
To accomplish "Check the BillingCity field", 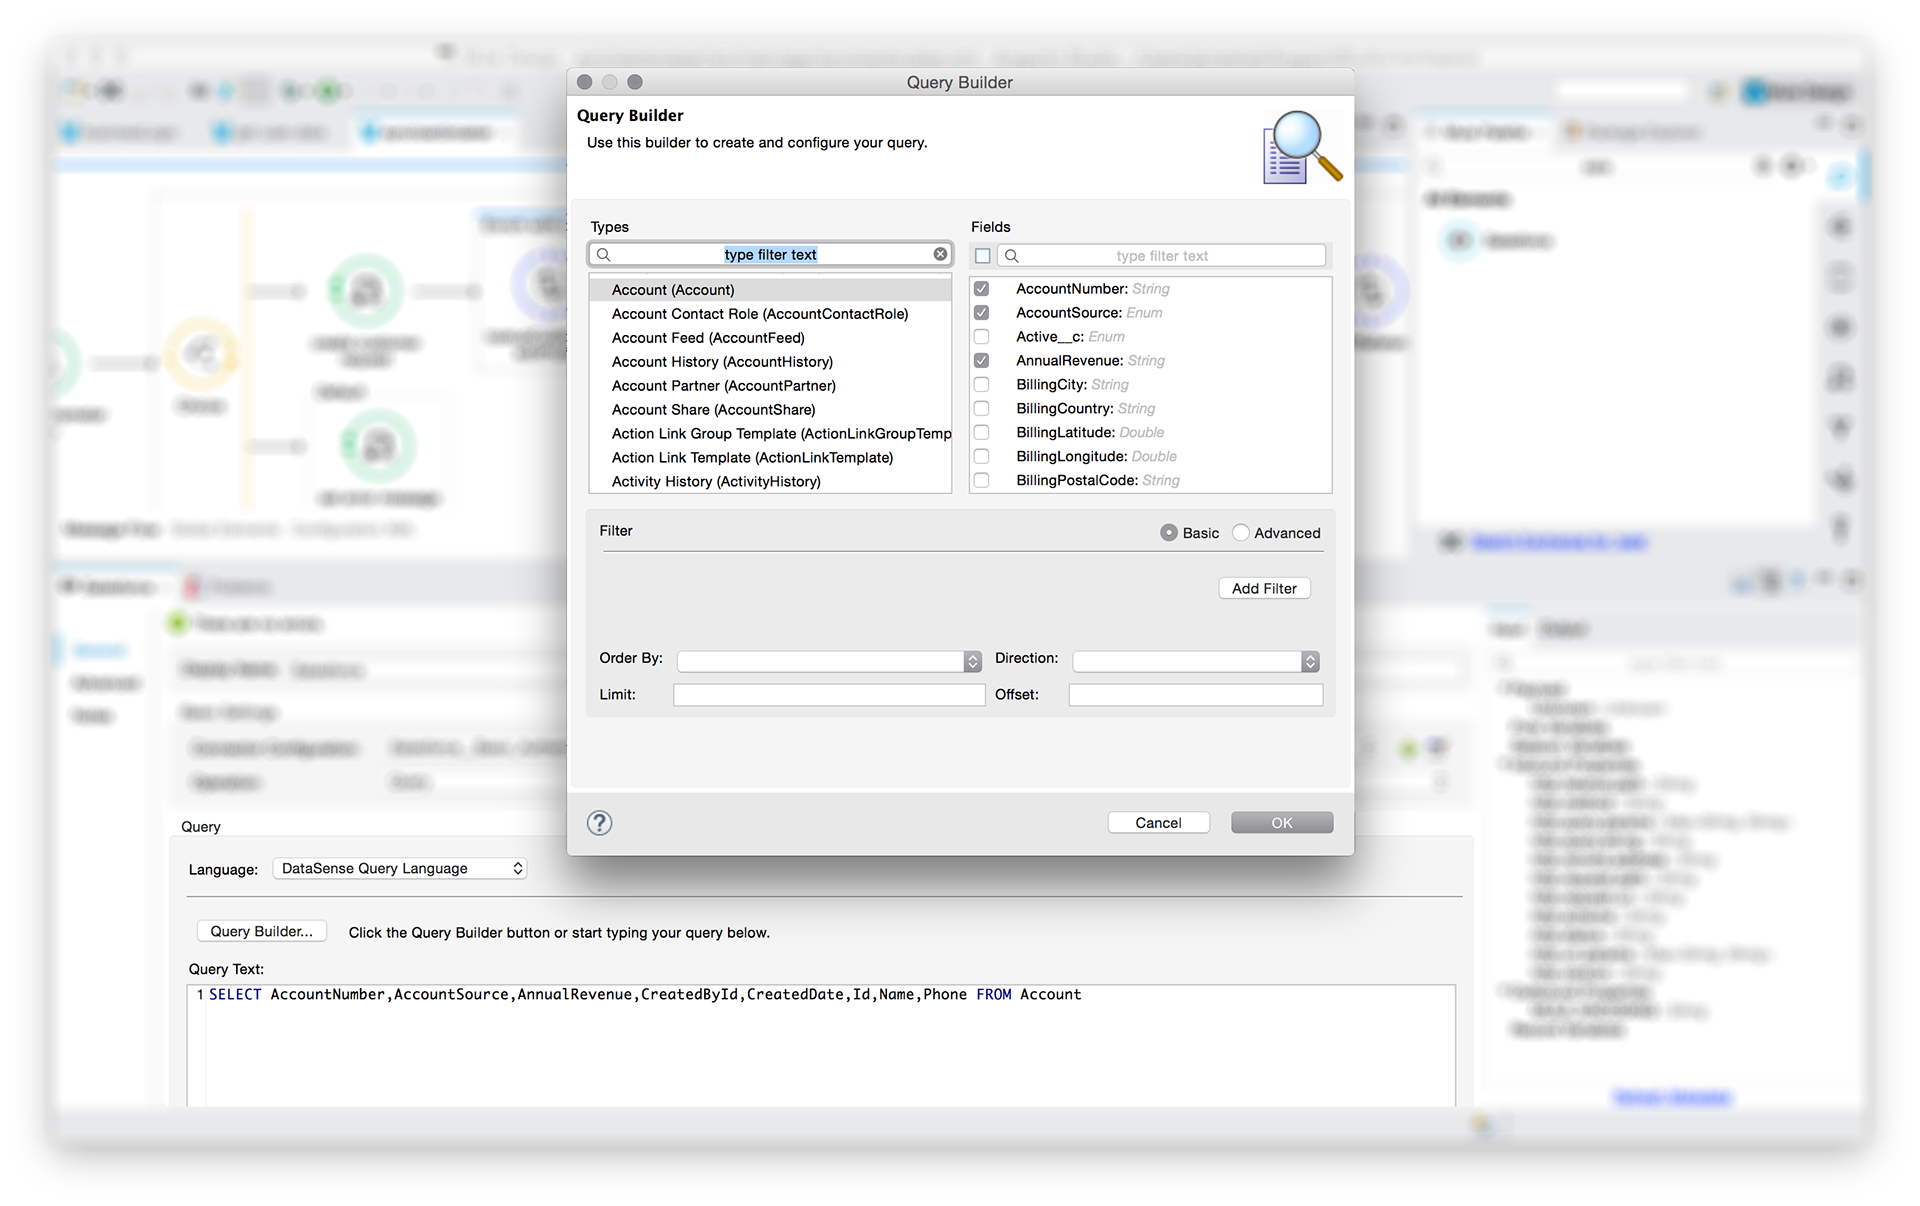I will point(982,385).
